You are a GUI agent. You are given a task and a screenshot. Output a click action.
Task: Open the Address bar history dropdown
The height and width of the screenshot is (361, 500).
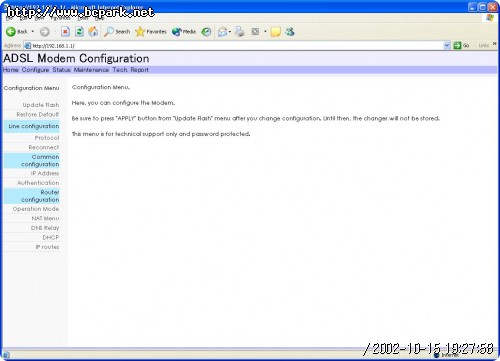point(447,45)
